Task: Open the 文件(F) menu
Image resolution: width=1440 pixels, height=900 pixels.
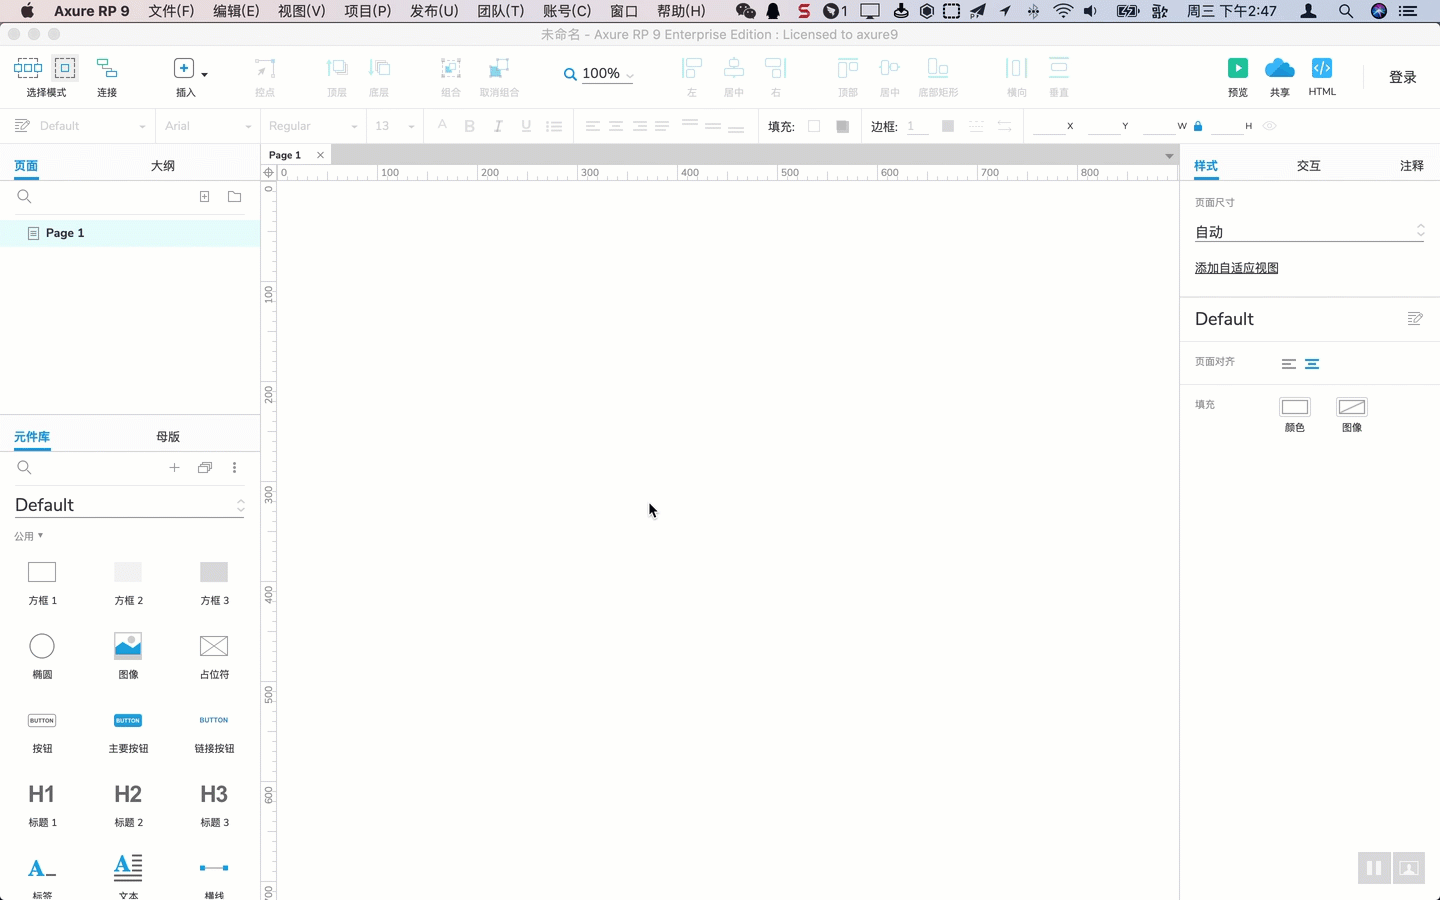Action: (x=171, y=11)
